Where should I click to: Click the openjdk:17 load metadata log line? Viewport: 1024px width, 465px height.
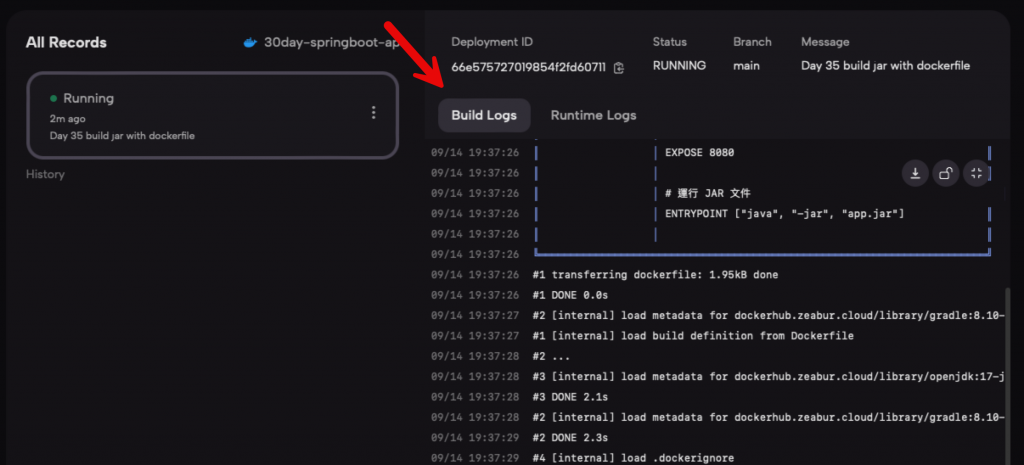(767, 377)
